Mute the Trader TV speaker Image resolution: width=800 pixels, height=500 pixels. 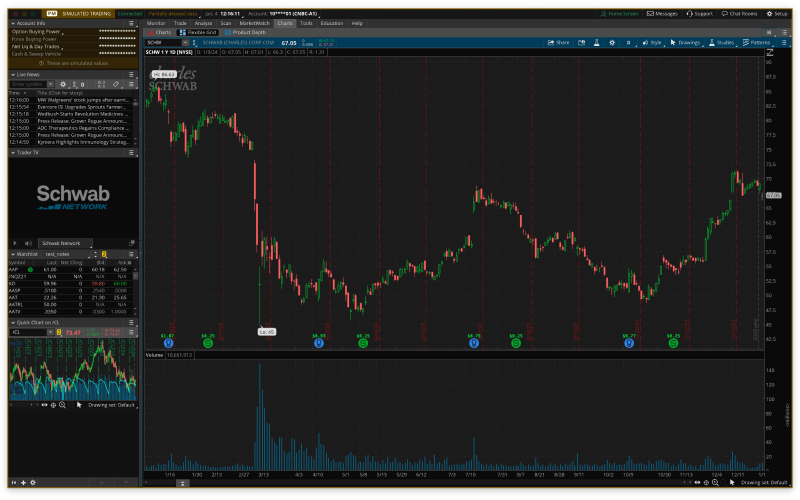30,243
